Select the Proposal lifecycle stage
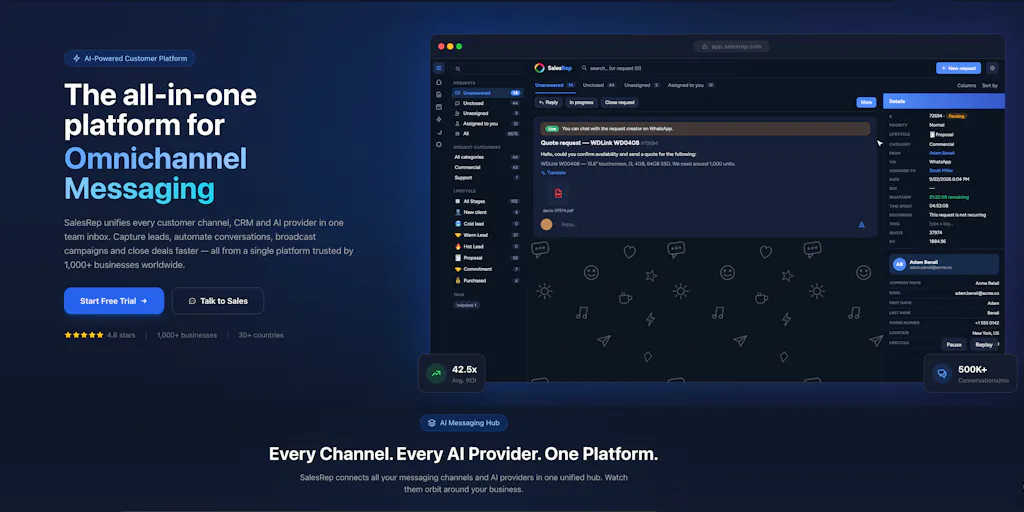 point(487,258)
